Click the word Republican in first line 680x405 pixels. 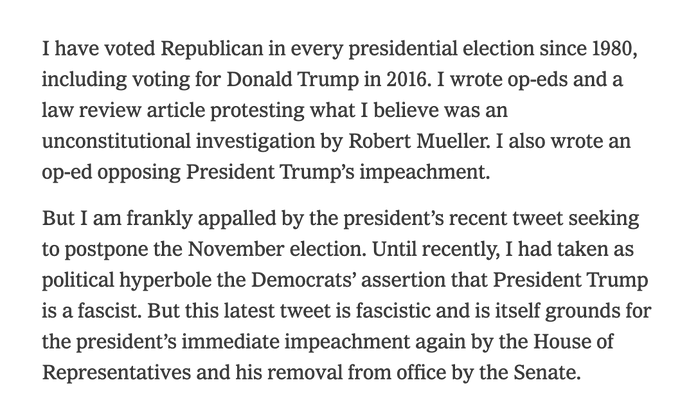212,49
